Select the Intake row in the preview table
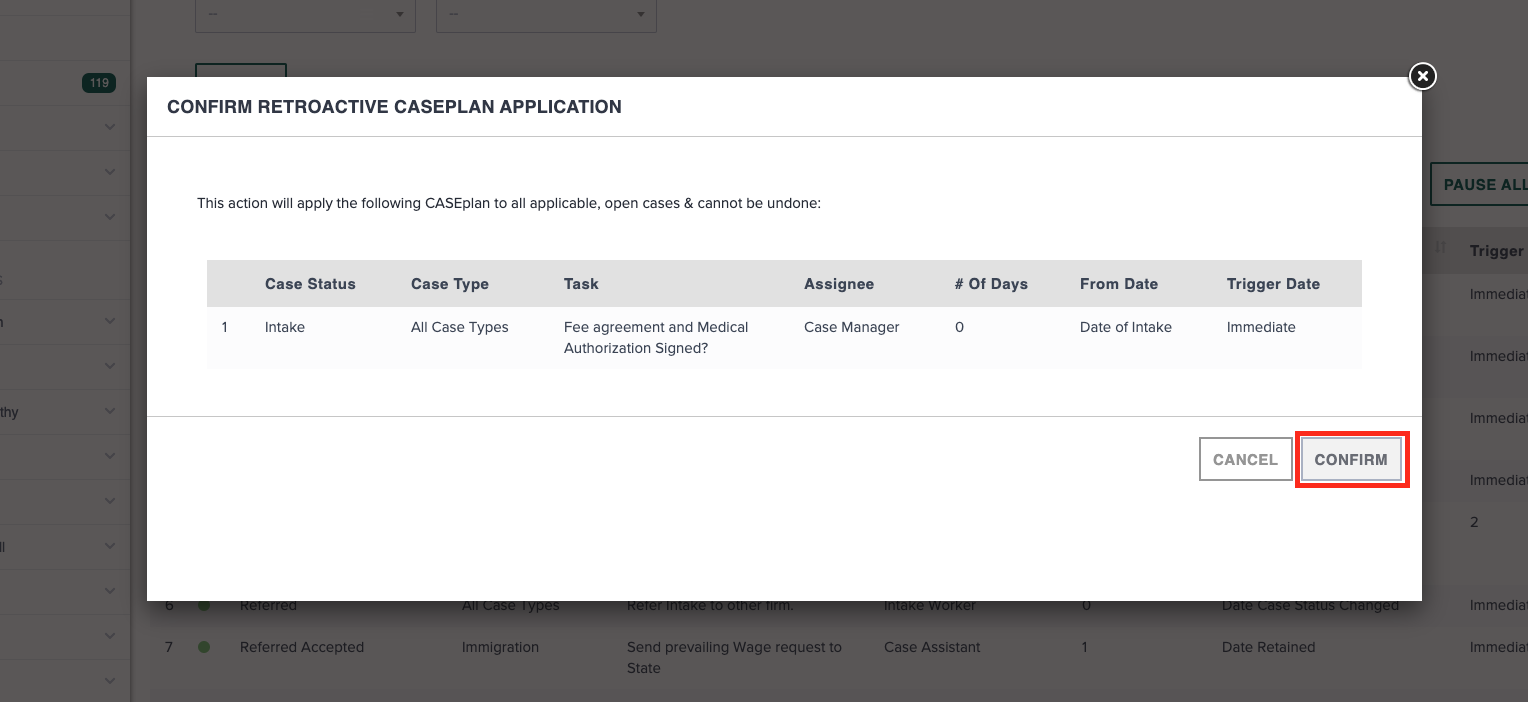Screen dimensions: 1528x702 click(x=284, y=327)
